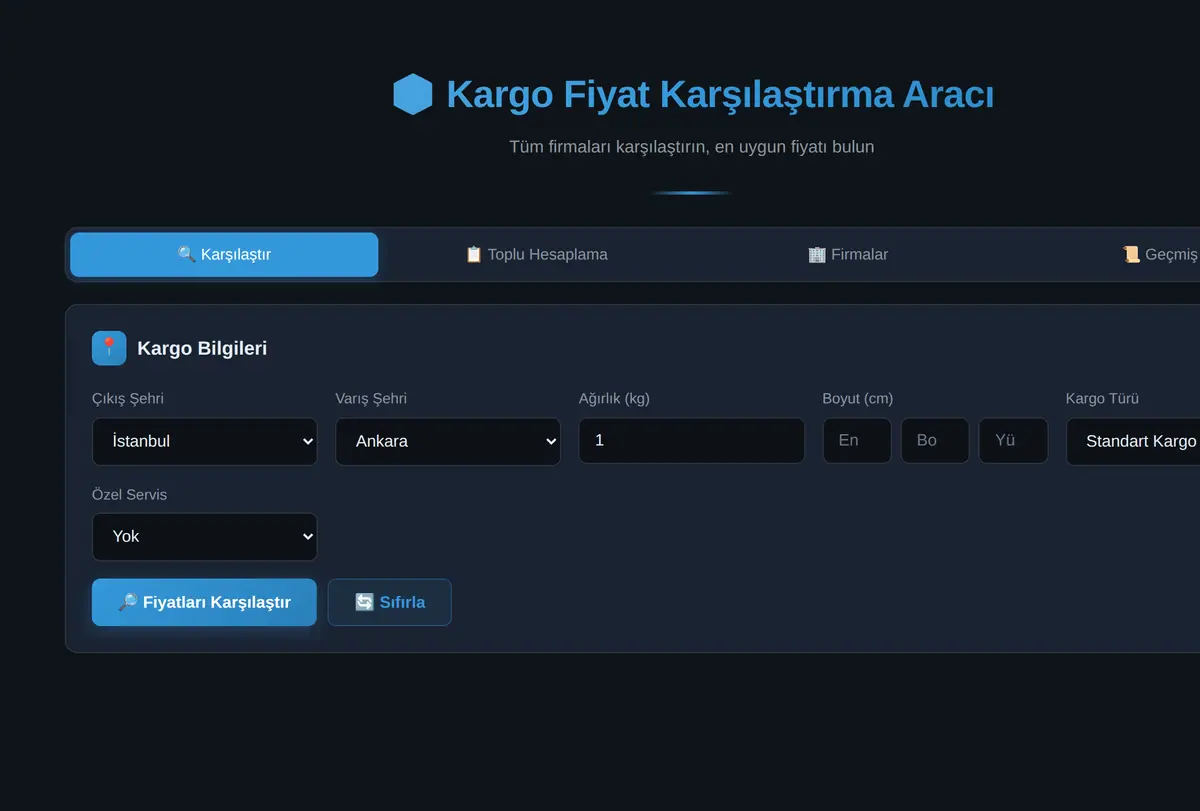Screen dimensions: 1200x811
Task: Click the Yü dimension field
Action: (x=1013, y=441)
